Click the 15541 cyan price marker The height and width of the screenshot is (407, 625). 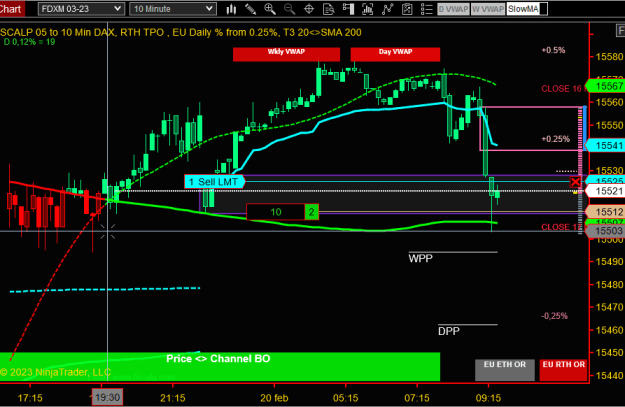pos(606,145)
